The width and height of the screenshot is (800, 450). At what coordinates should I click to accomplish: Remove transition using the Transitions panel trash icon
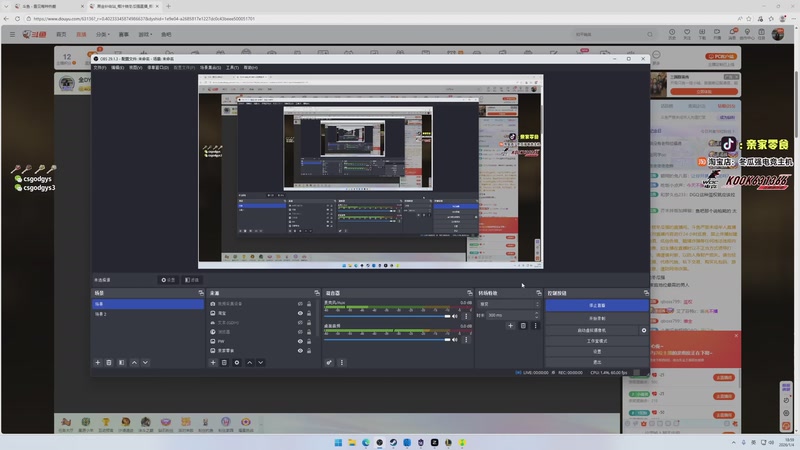click(523, 326)
